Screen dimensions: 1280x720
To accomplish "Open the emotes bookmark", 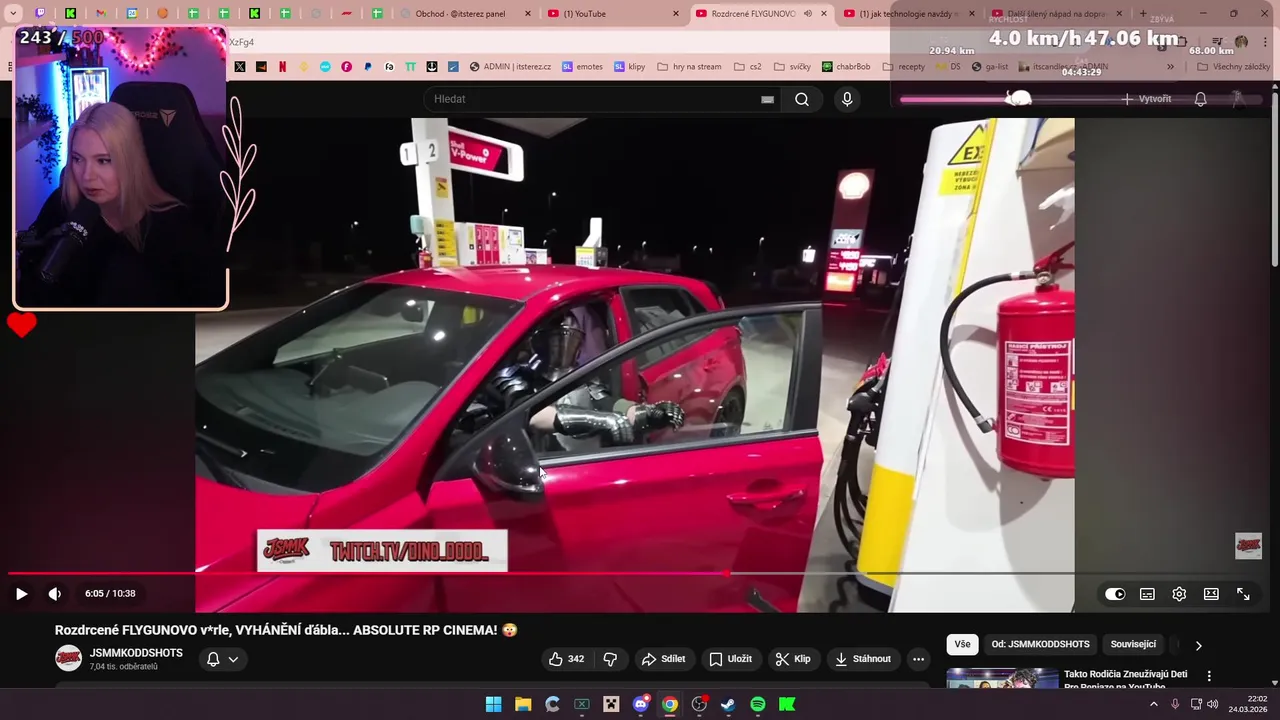I will (582, 67).
